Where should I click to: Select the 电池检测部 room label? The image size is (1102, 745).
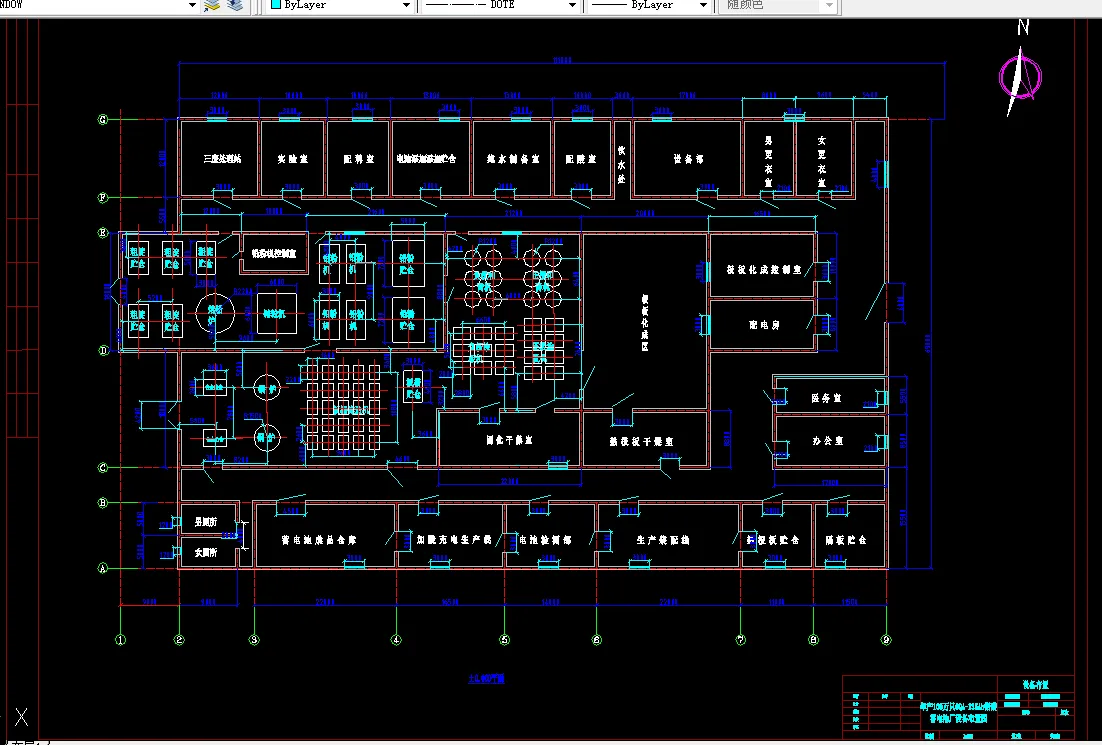click(x=545, y=540)
